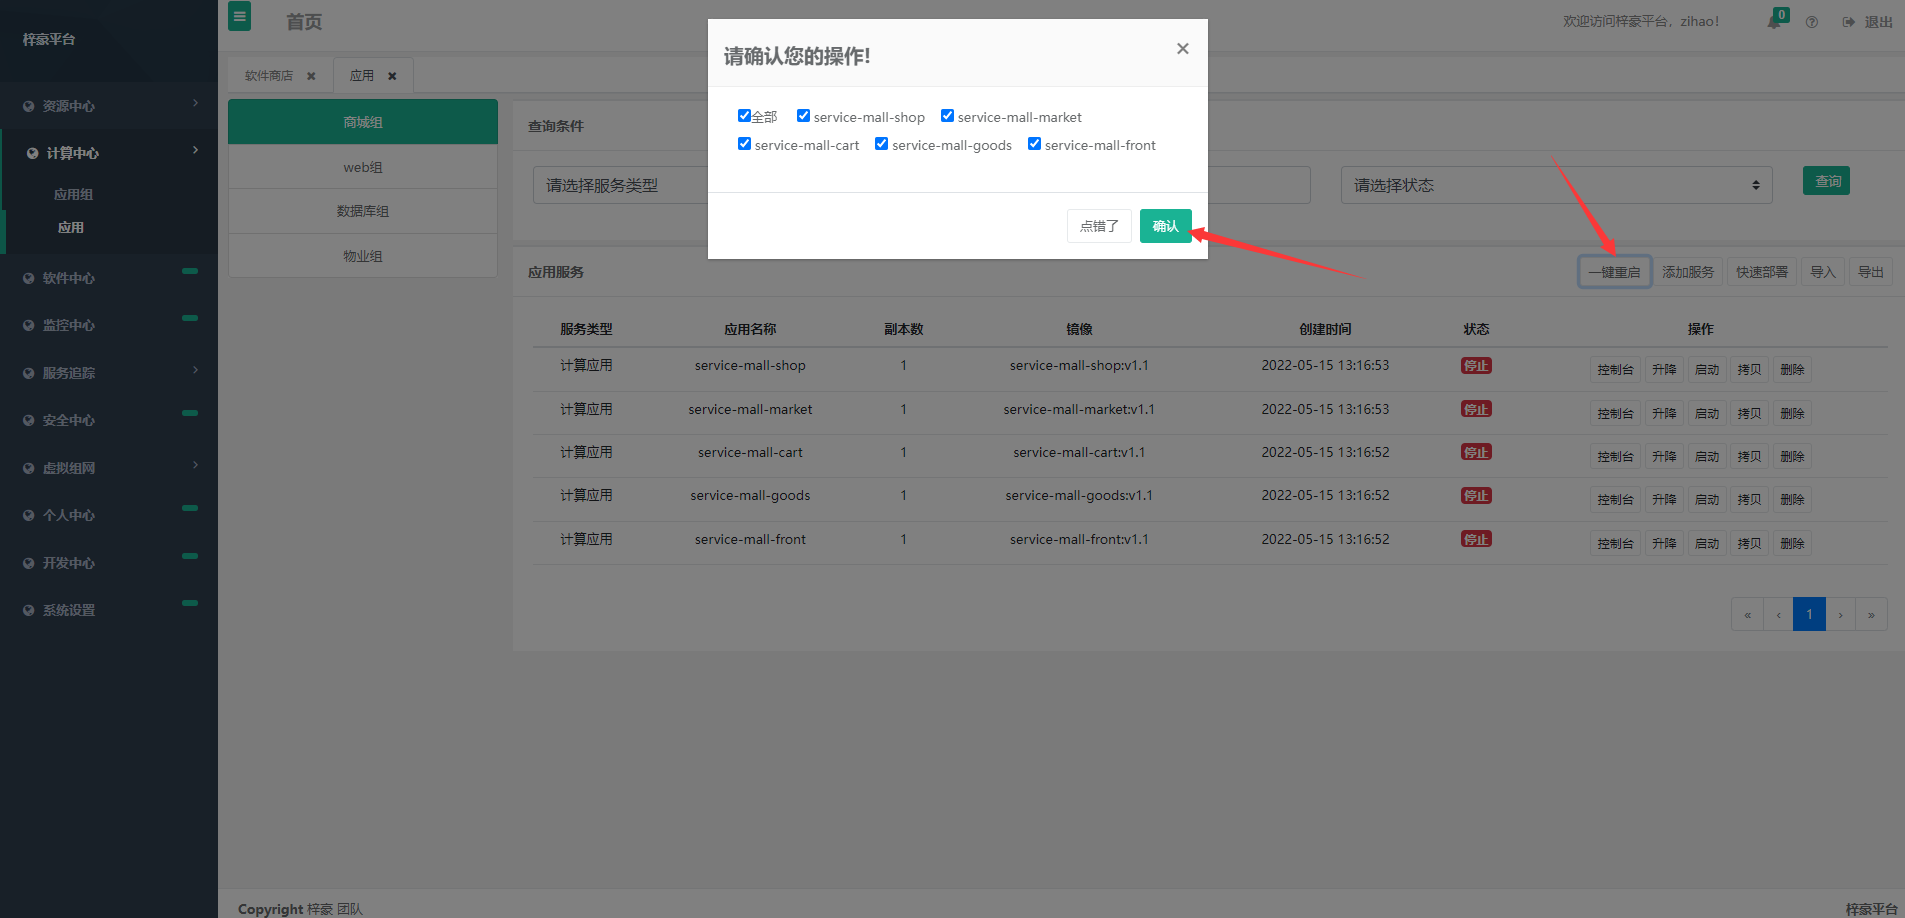Expand the 资源中心 menu chevron
The width and height of the screenshot is (1905, 918).
coord(195,103)
